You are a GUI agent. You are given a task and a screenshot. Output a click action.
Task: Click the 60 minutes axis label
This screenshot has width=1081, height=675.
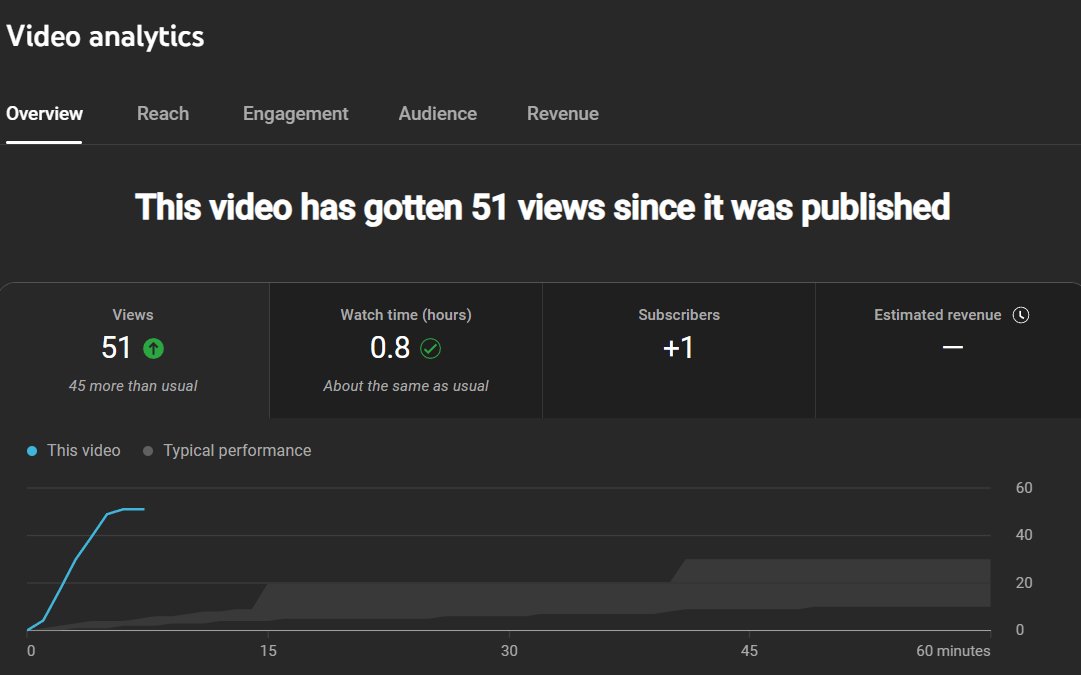953,651
